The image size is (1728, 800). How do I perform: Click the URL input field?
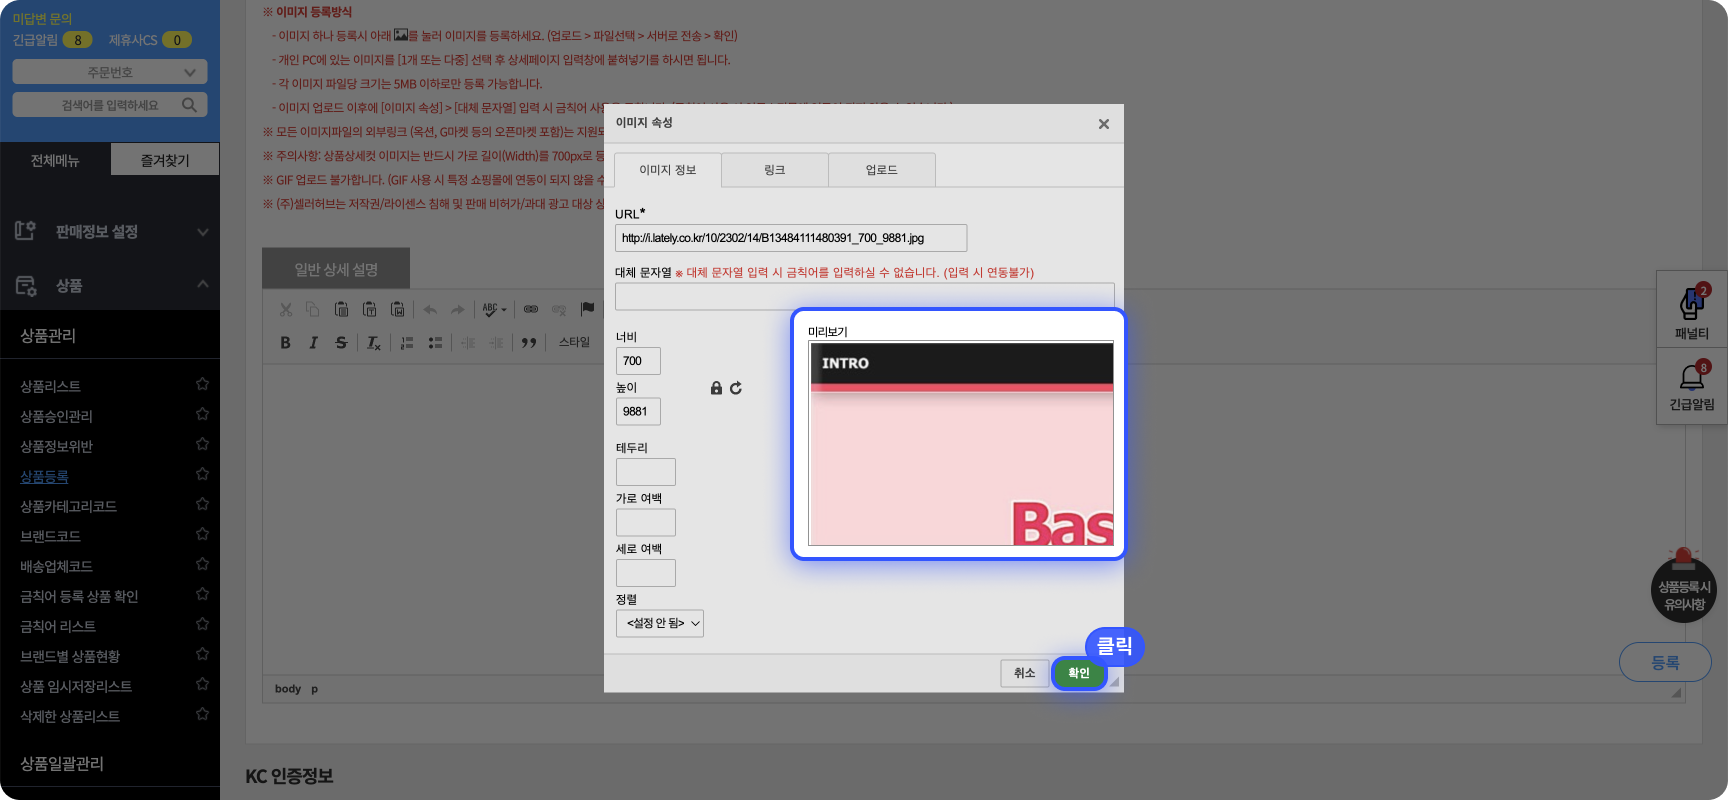point(790,238)
